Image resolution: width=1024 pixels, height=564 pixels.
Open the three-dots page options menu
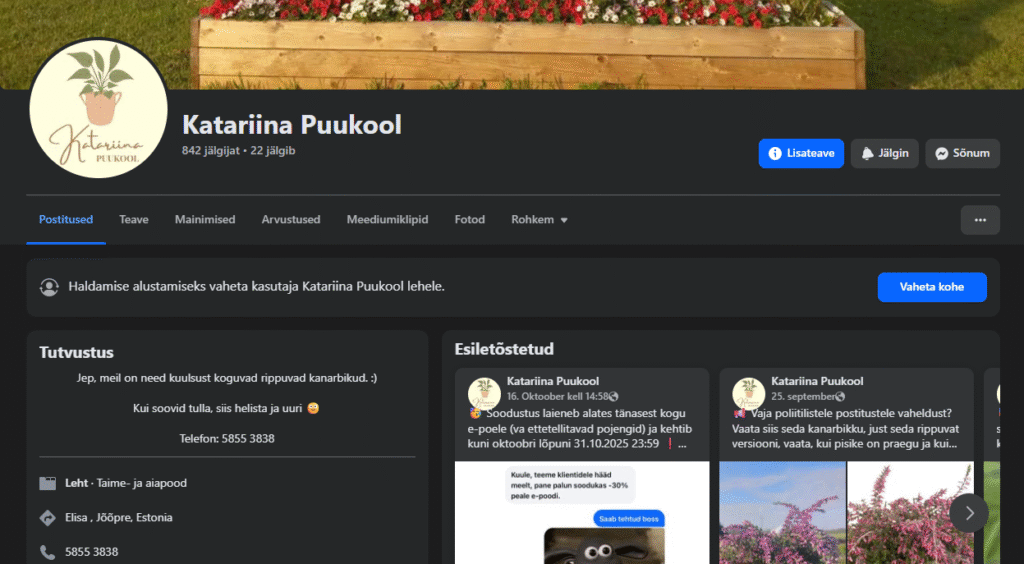[x=980, y=220]
